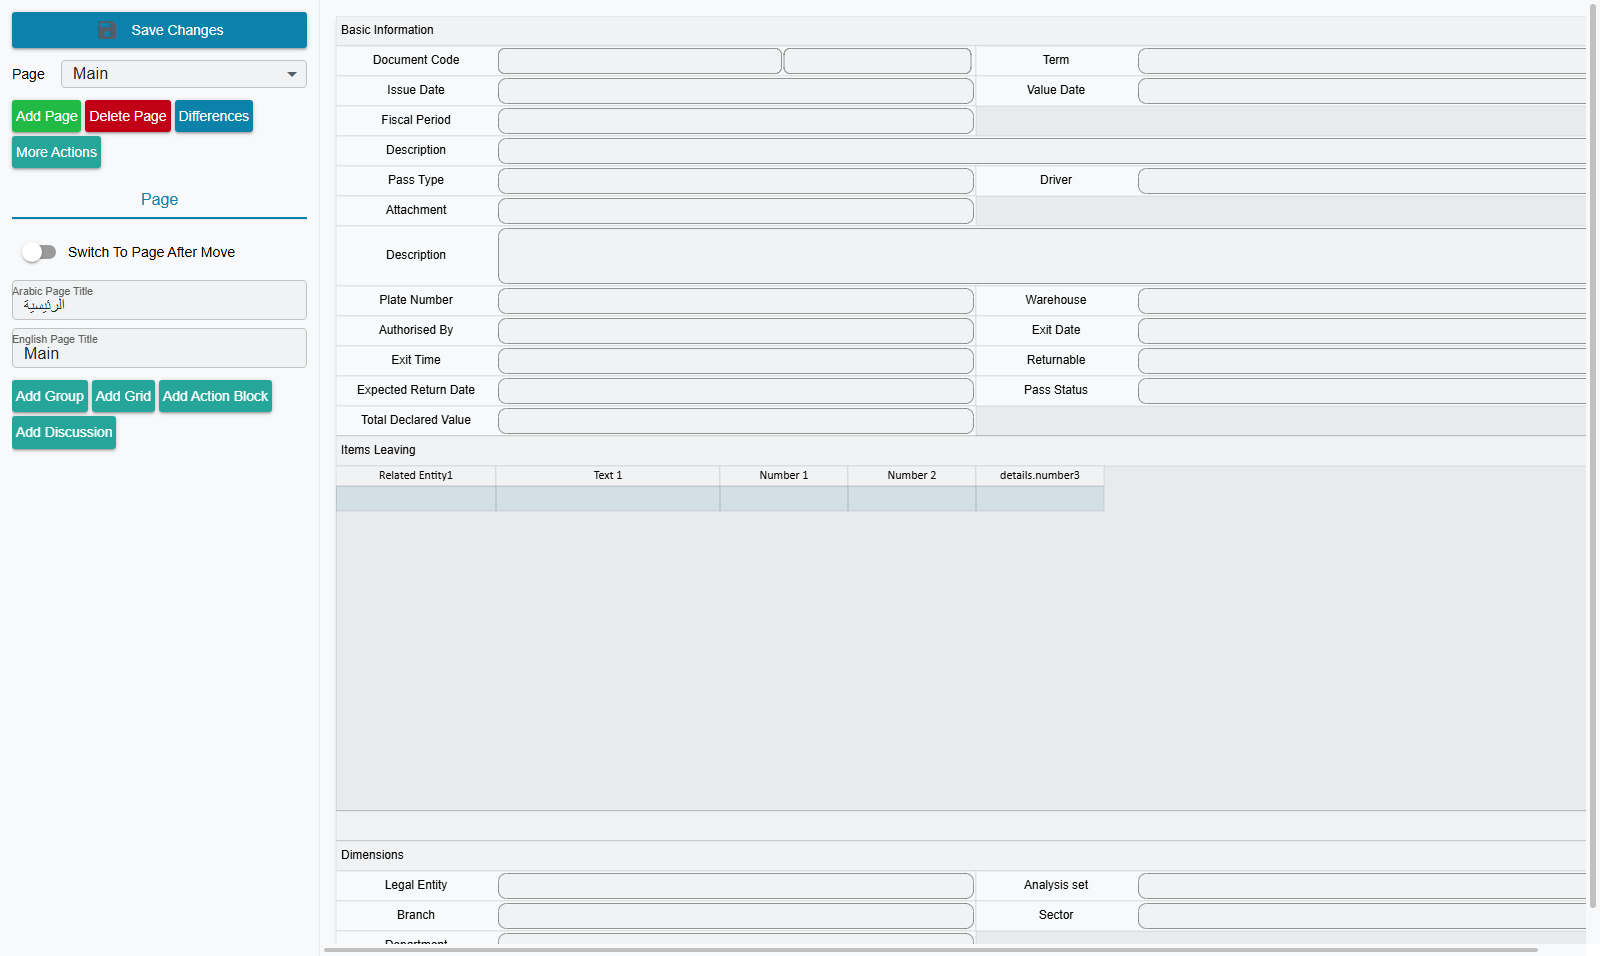This screenshot has width=1600, height=956.
Task: Click the large multi-line Description box
Action: pyautogui.click(x=1042, y=256)
